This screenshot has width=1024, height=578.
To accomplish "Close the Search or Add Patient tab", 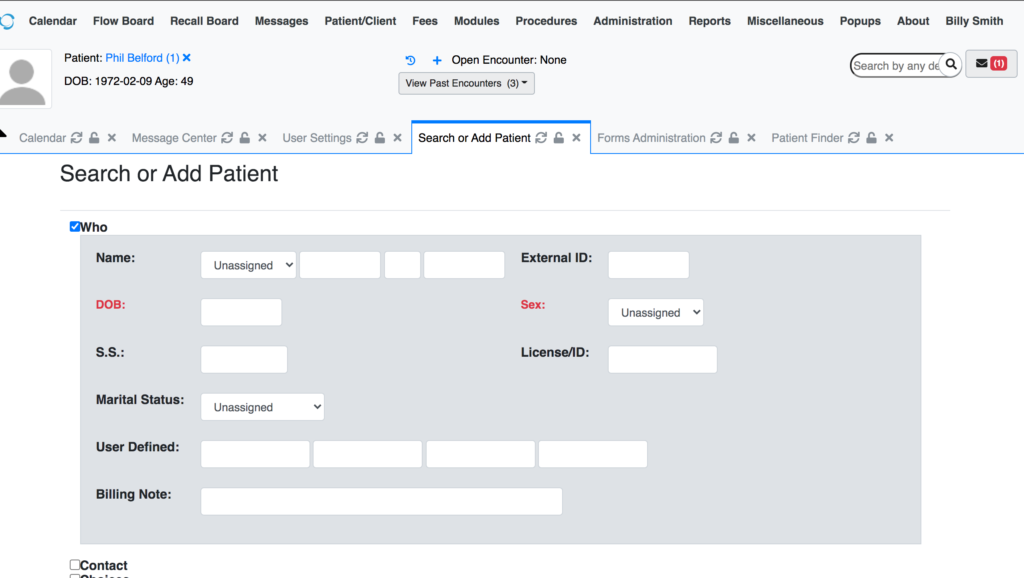I will [576, 138].
